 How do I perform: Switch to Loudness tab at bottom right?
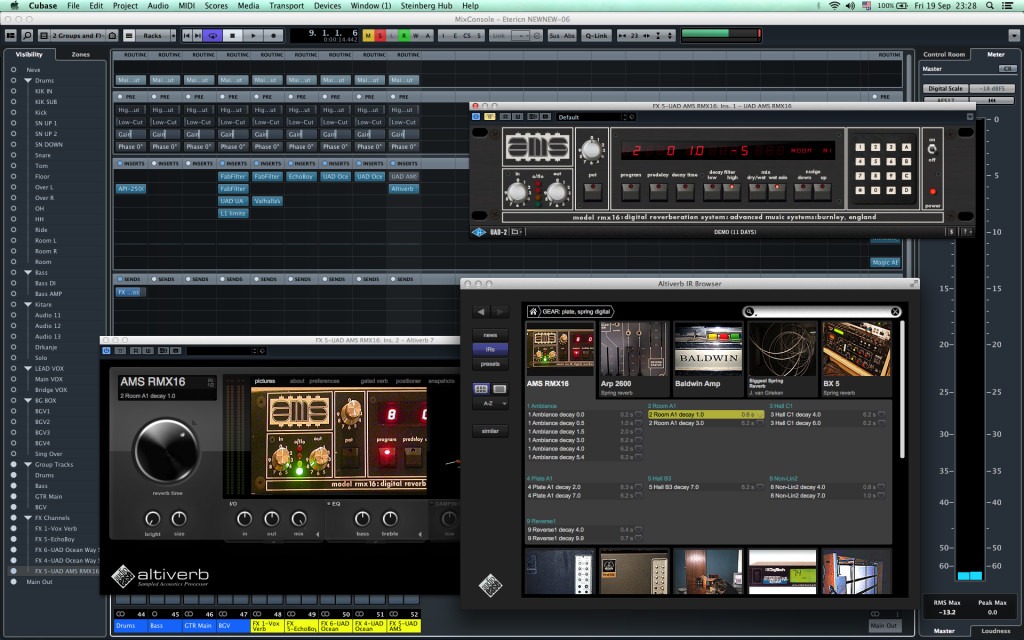[995, 631]
